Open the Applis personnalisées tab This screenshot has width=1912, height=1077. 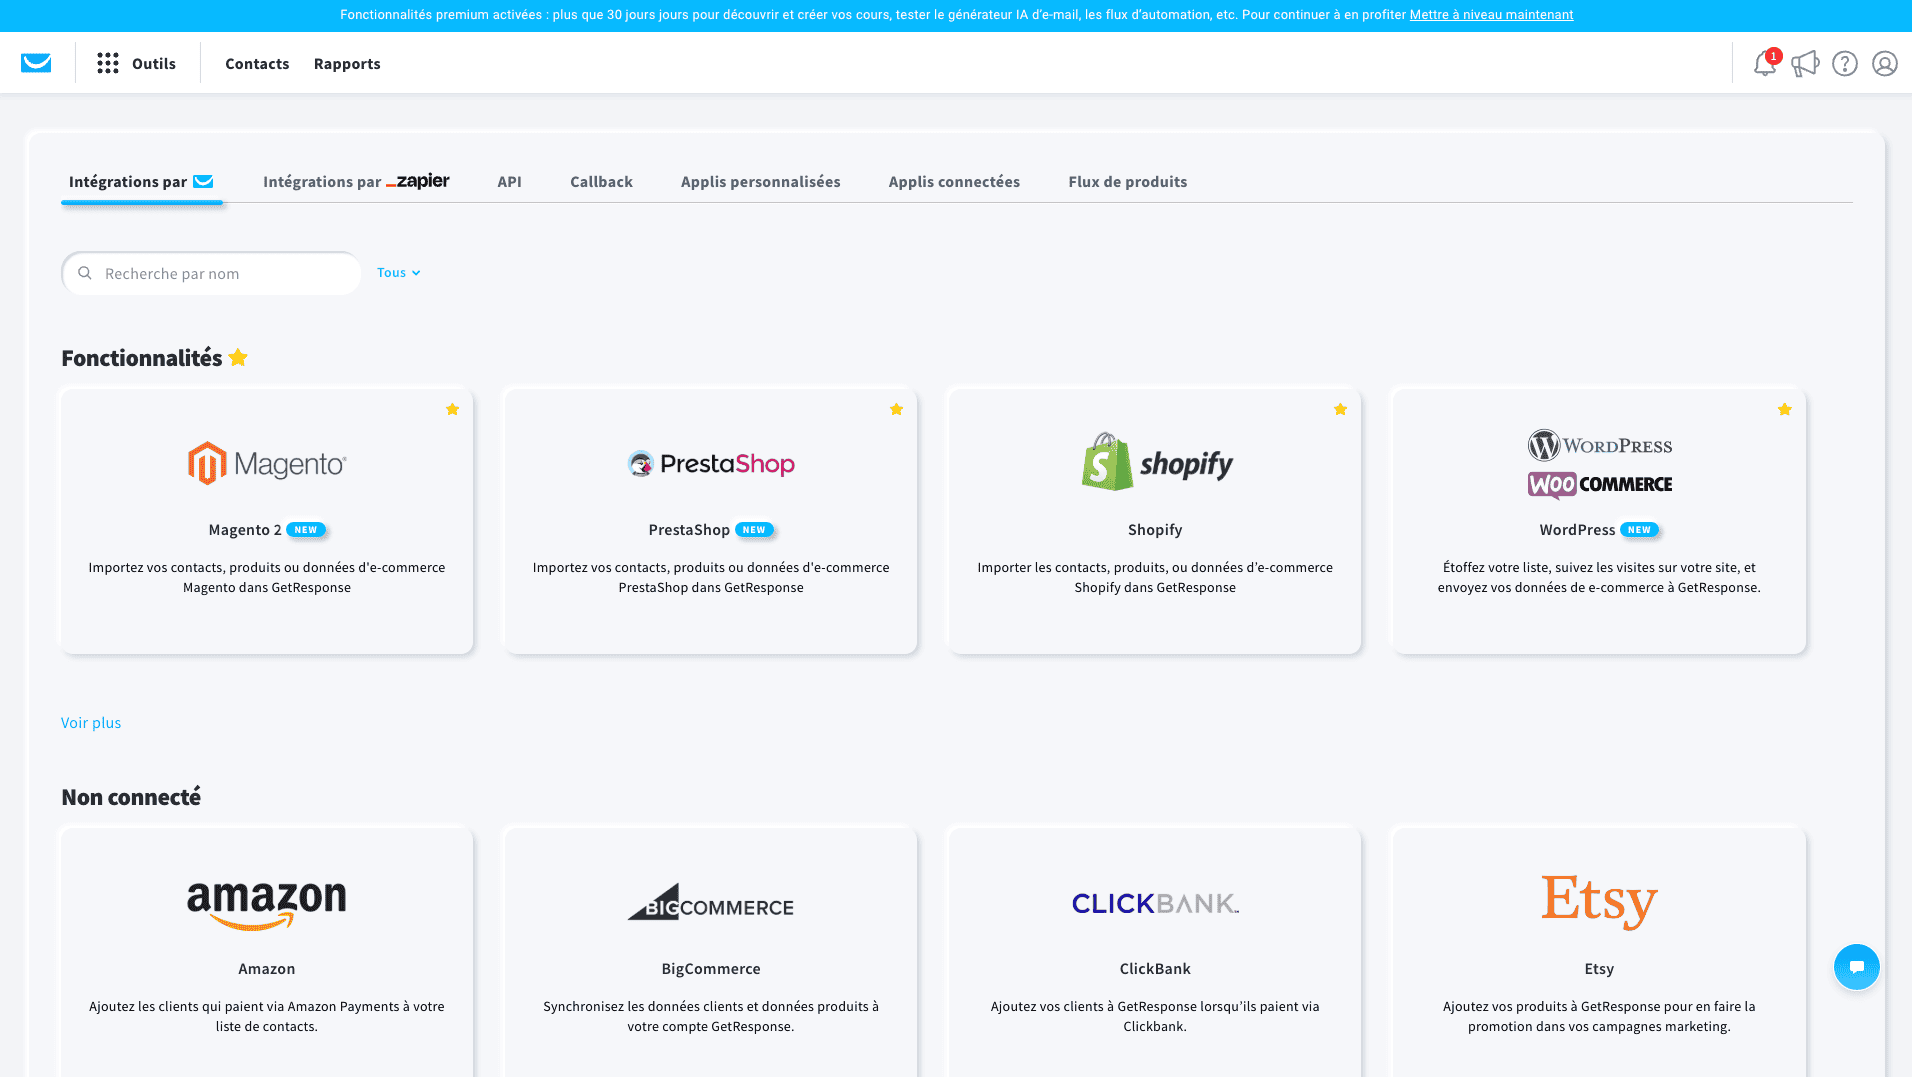[x=761, y=182]
